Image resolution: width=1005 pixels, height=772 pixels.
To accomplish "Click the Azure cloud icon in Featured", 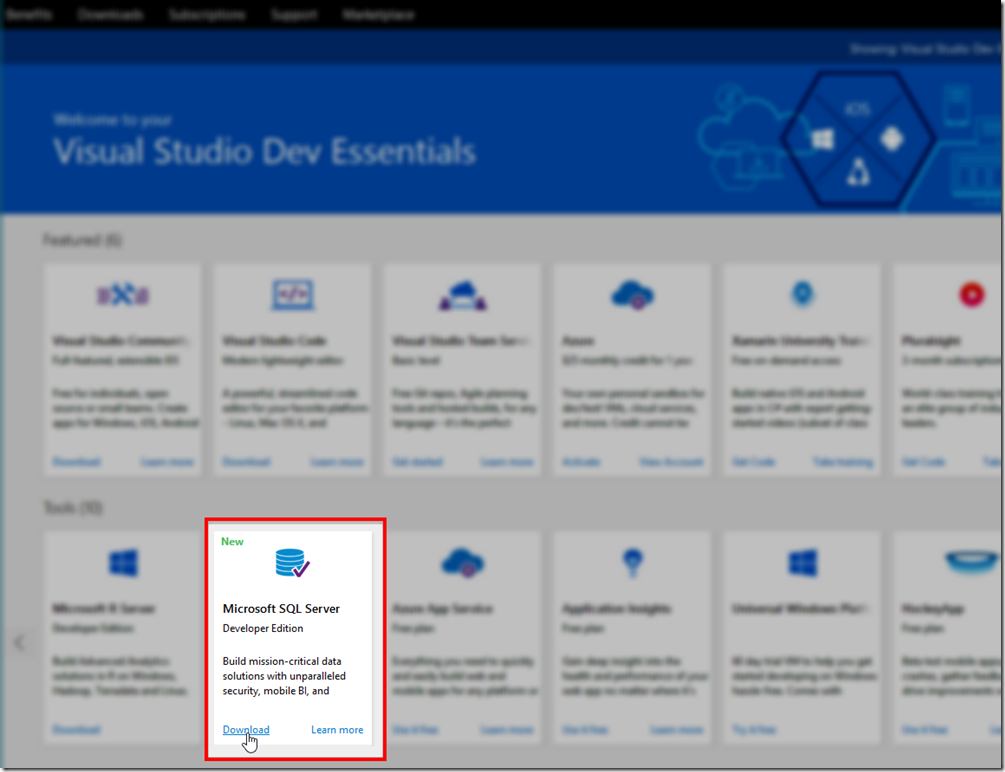I will [x=633, y=295].
